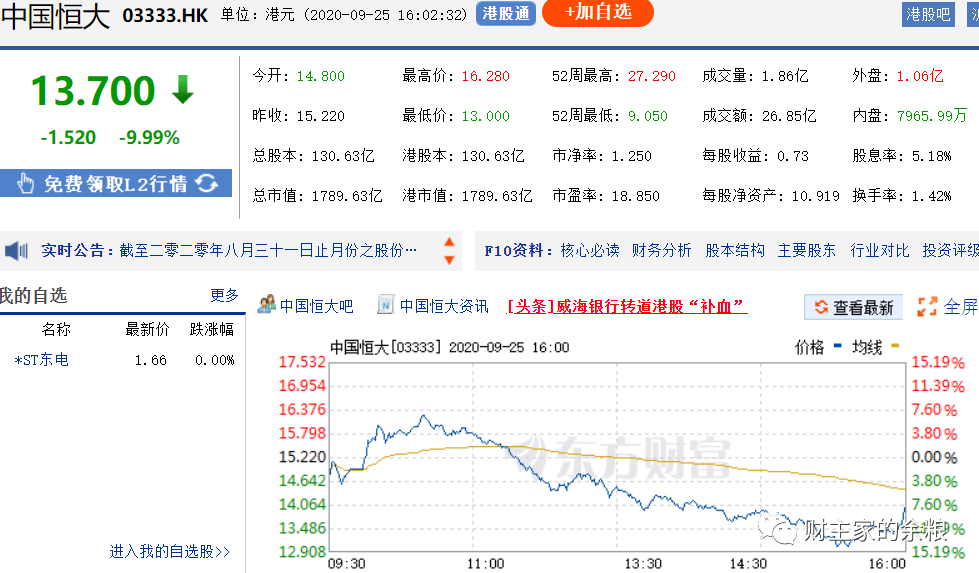Add stock with +加自选 button
The width and height of the screenshot is (979, 573).
pos(598,12)
